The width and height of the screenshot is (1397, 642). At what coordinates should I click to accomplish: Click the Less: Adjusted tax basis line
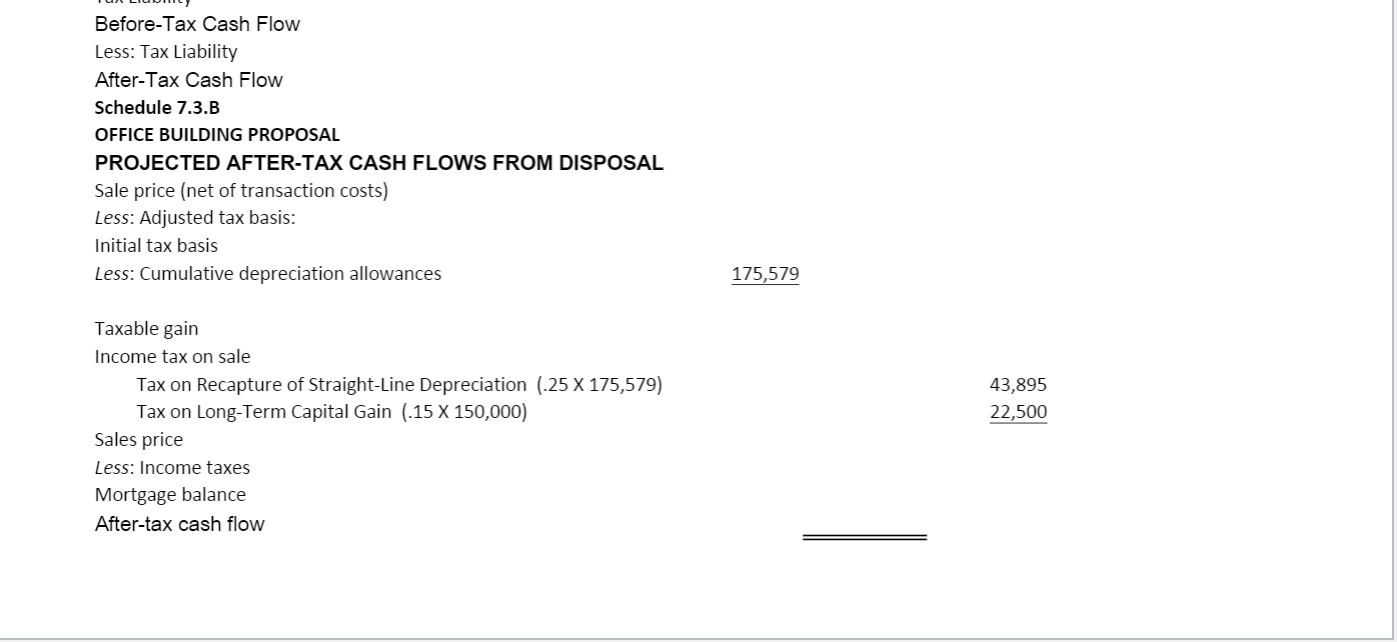click(195, 217)
